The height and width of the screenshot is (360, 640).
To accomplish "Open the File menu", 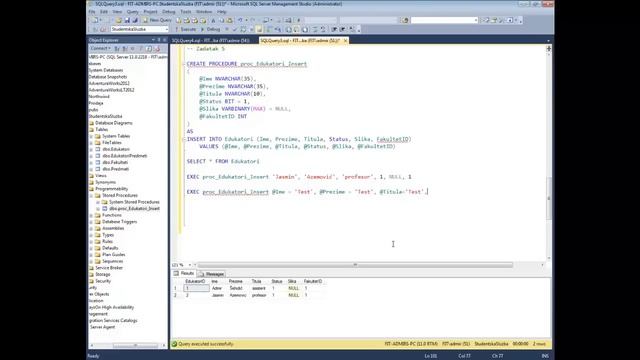I will [x=92, y=12].
